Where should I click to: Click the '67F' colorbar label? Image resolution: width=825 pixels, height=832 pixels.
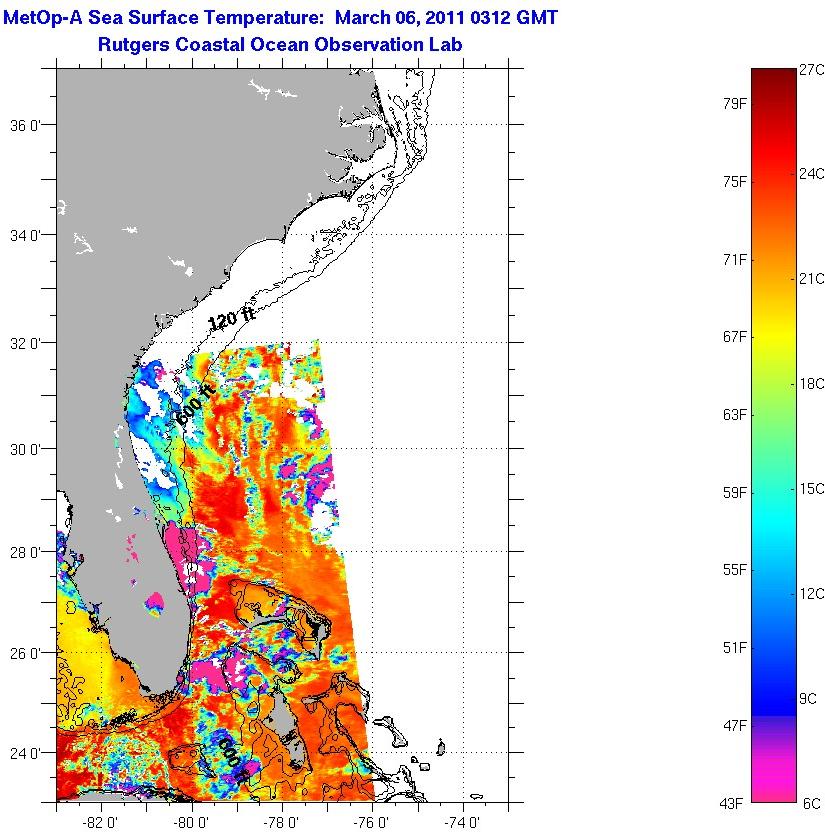pyautogui.click(x=734, y=337)
